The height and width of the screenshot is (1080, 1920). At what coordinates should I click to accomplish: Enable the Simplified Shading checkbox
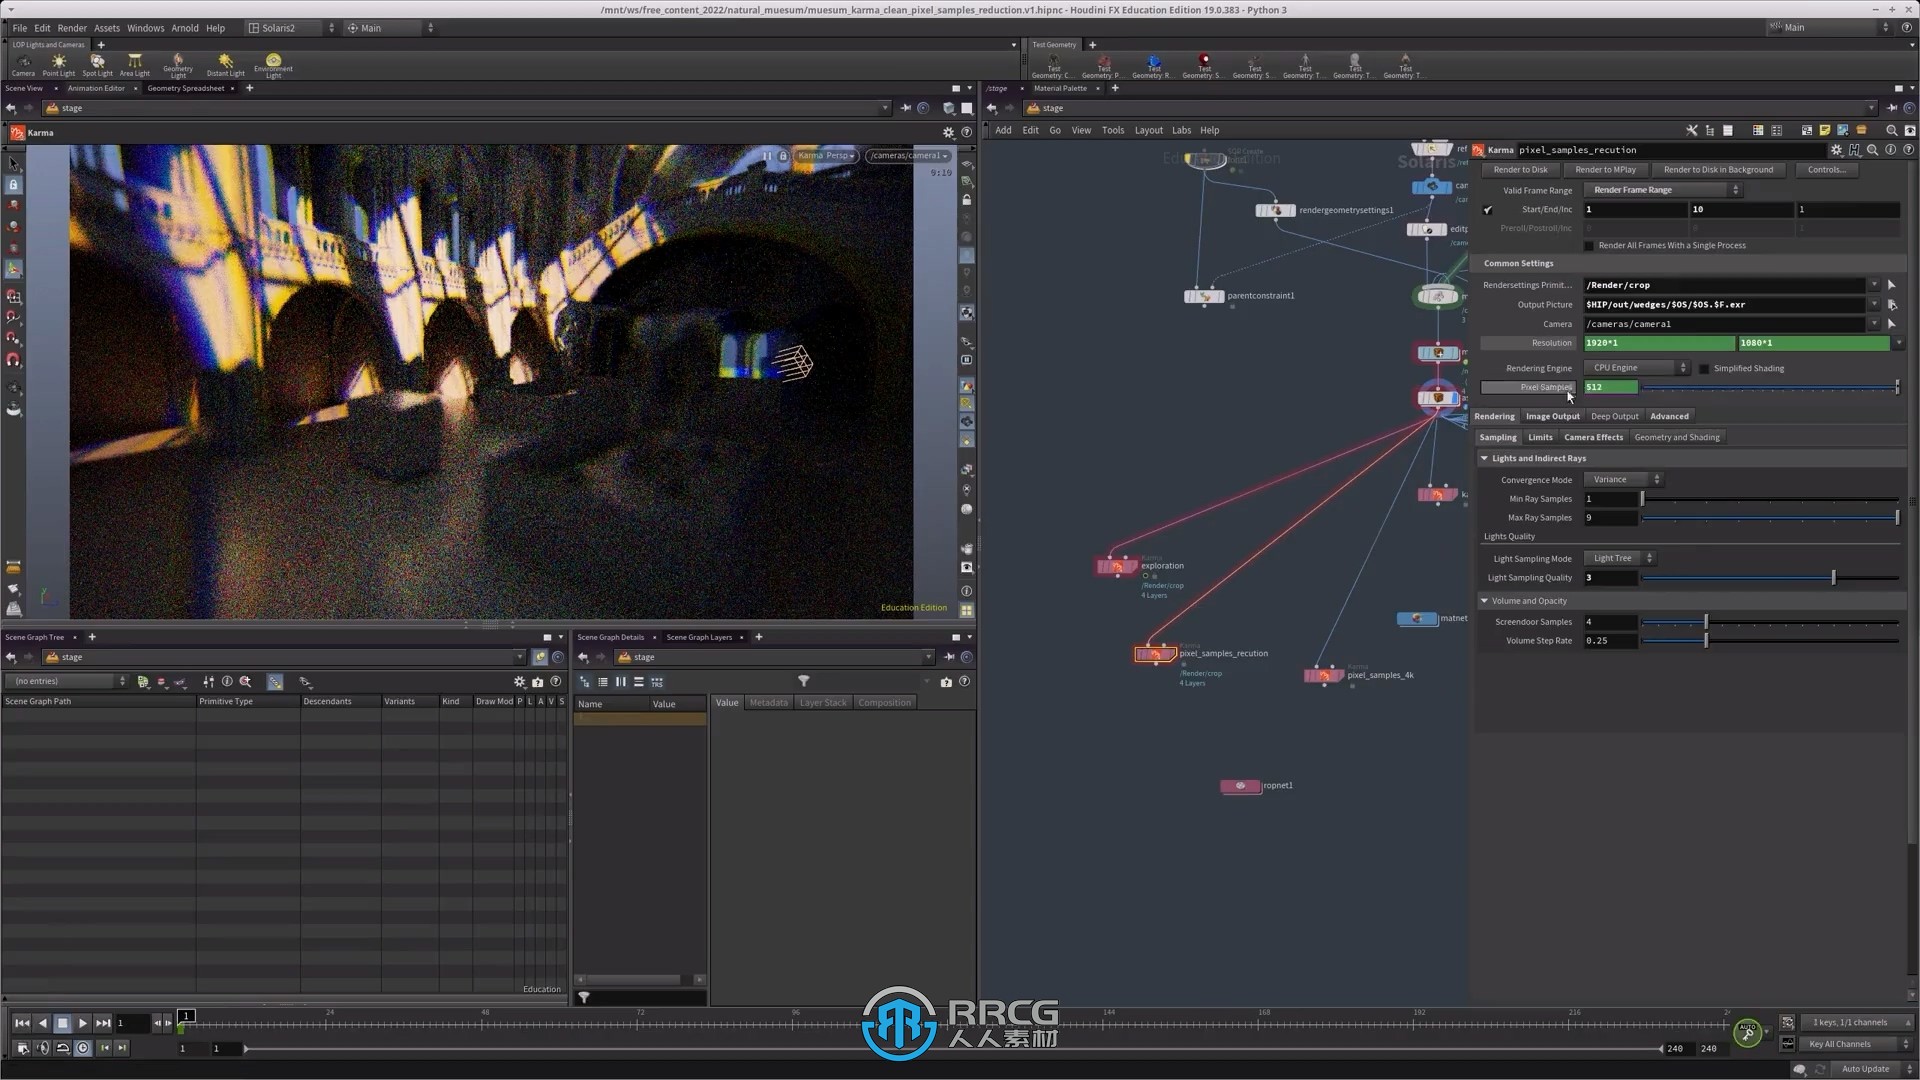coord(1704,369)
